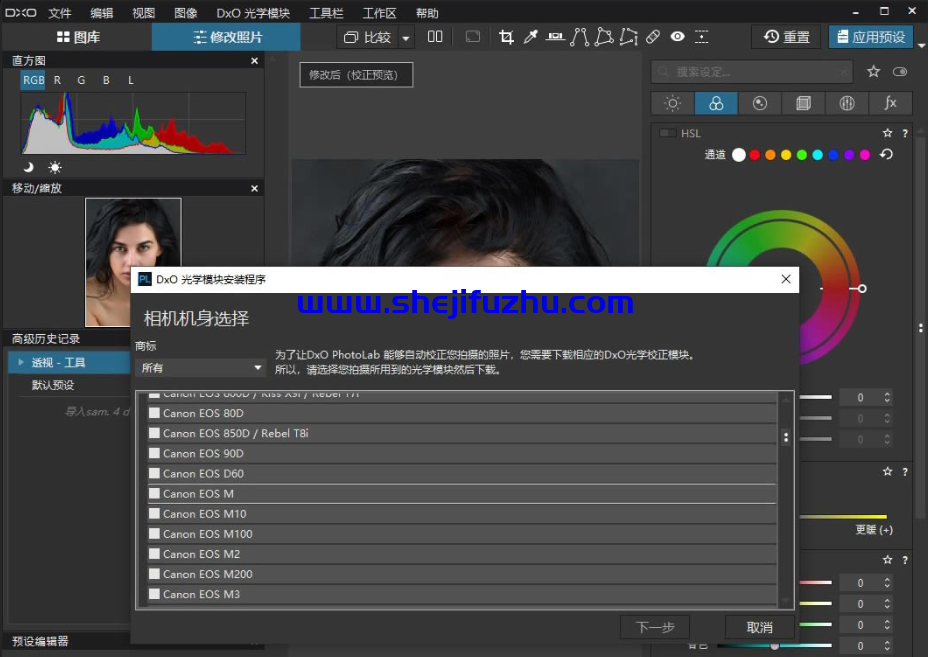
Task: Open the 文件 menu
Action: (60, 13)
